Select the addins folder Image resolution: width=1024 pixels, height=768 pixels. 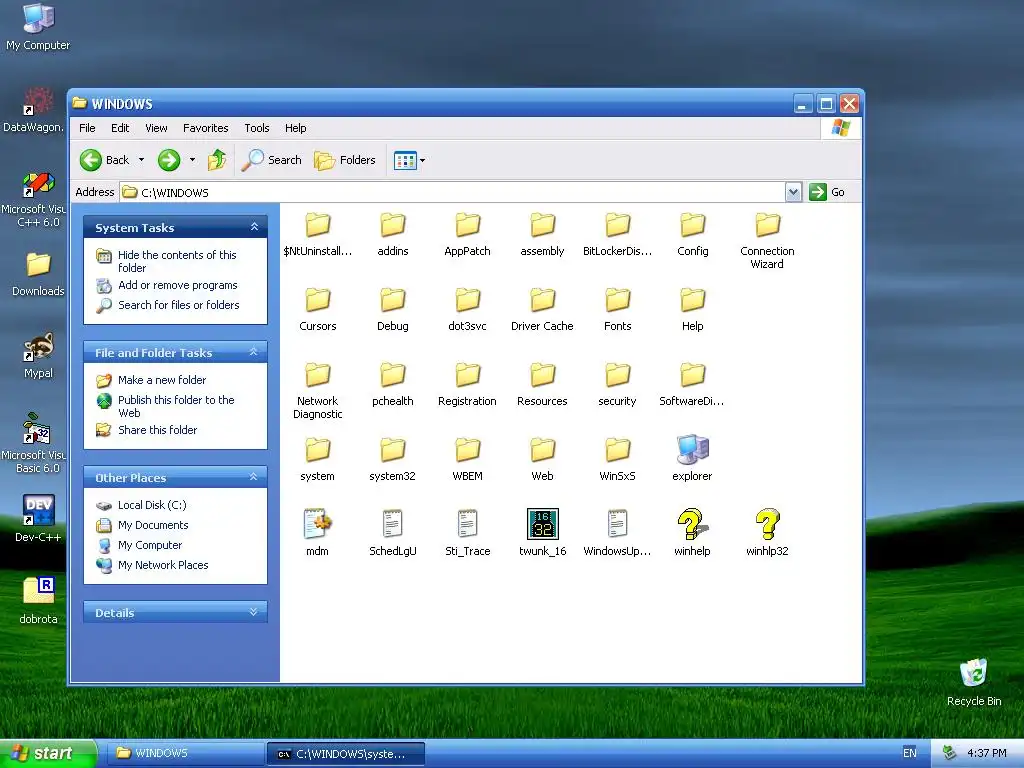tap(392, 233)
